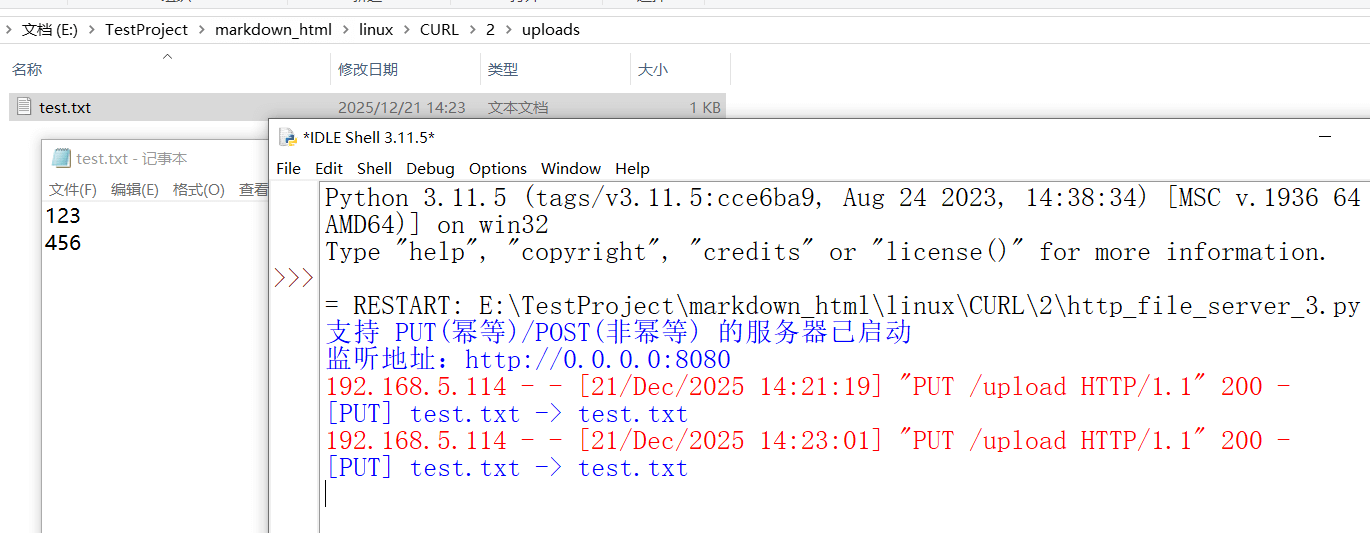Screen dimensions: 1370x533
Task: Expand chevron before 文档 (E:) in breadcrumb
Action: pos(9,29)
